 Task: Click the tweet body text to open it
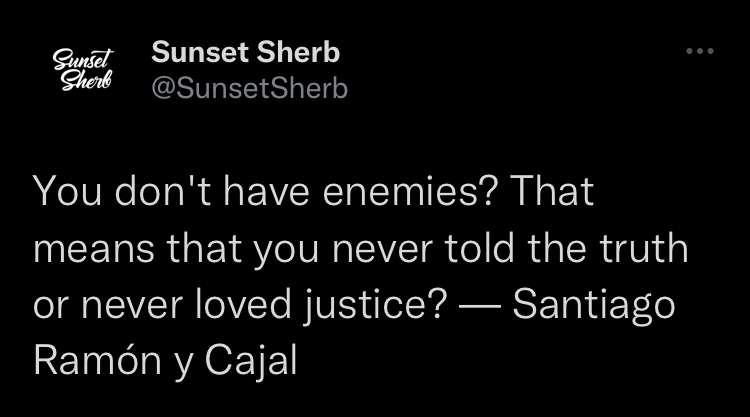coord(361,275)
